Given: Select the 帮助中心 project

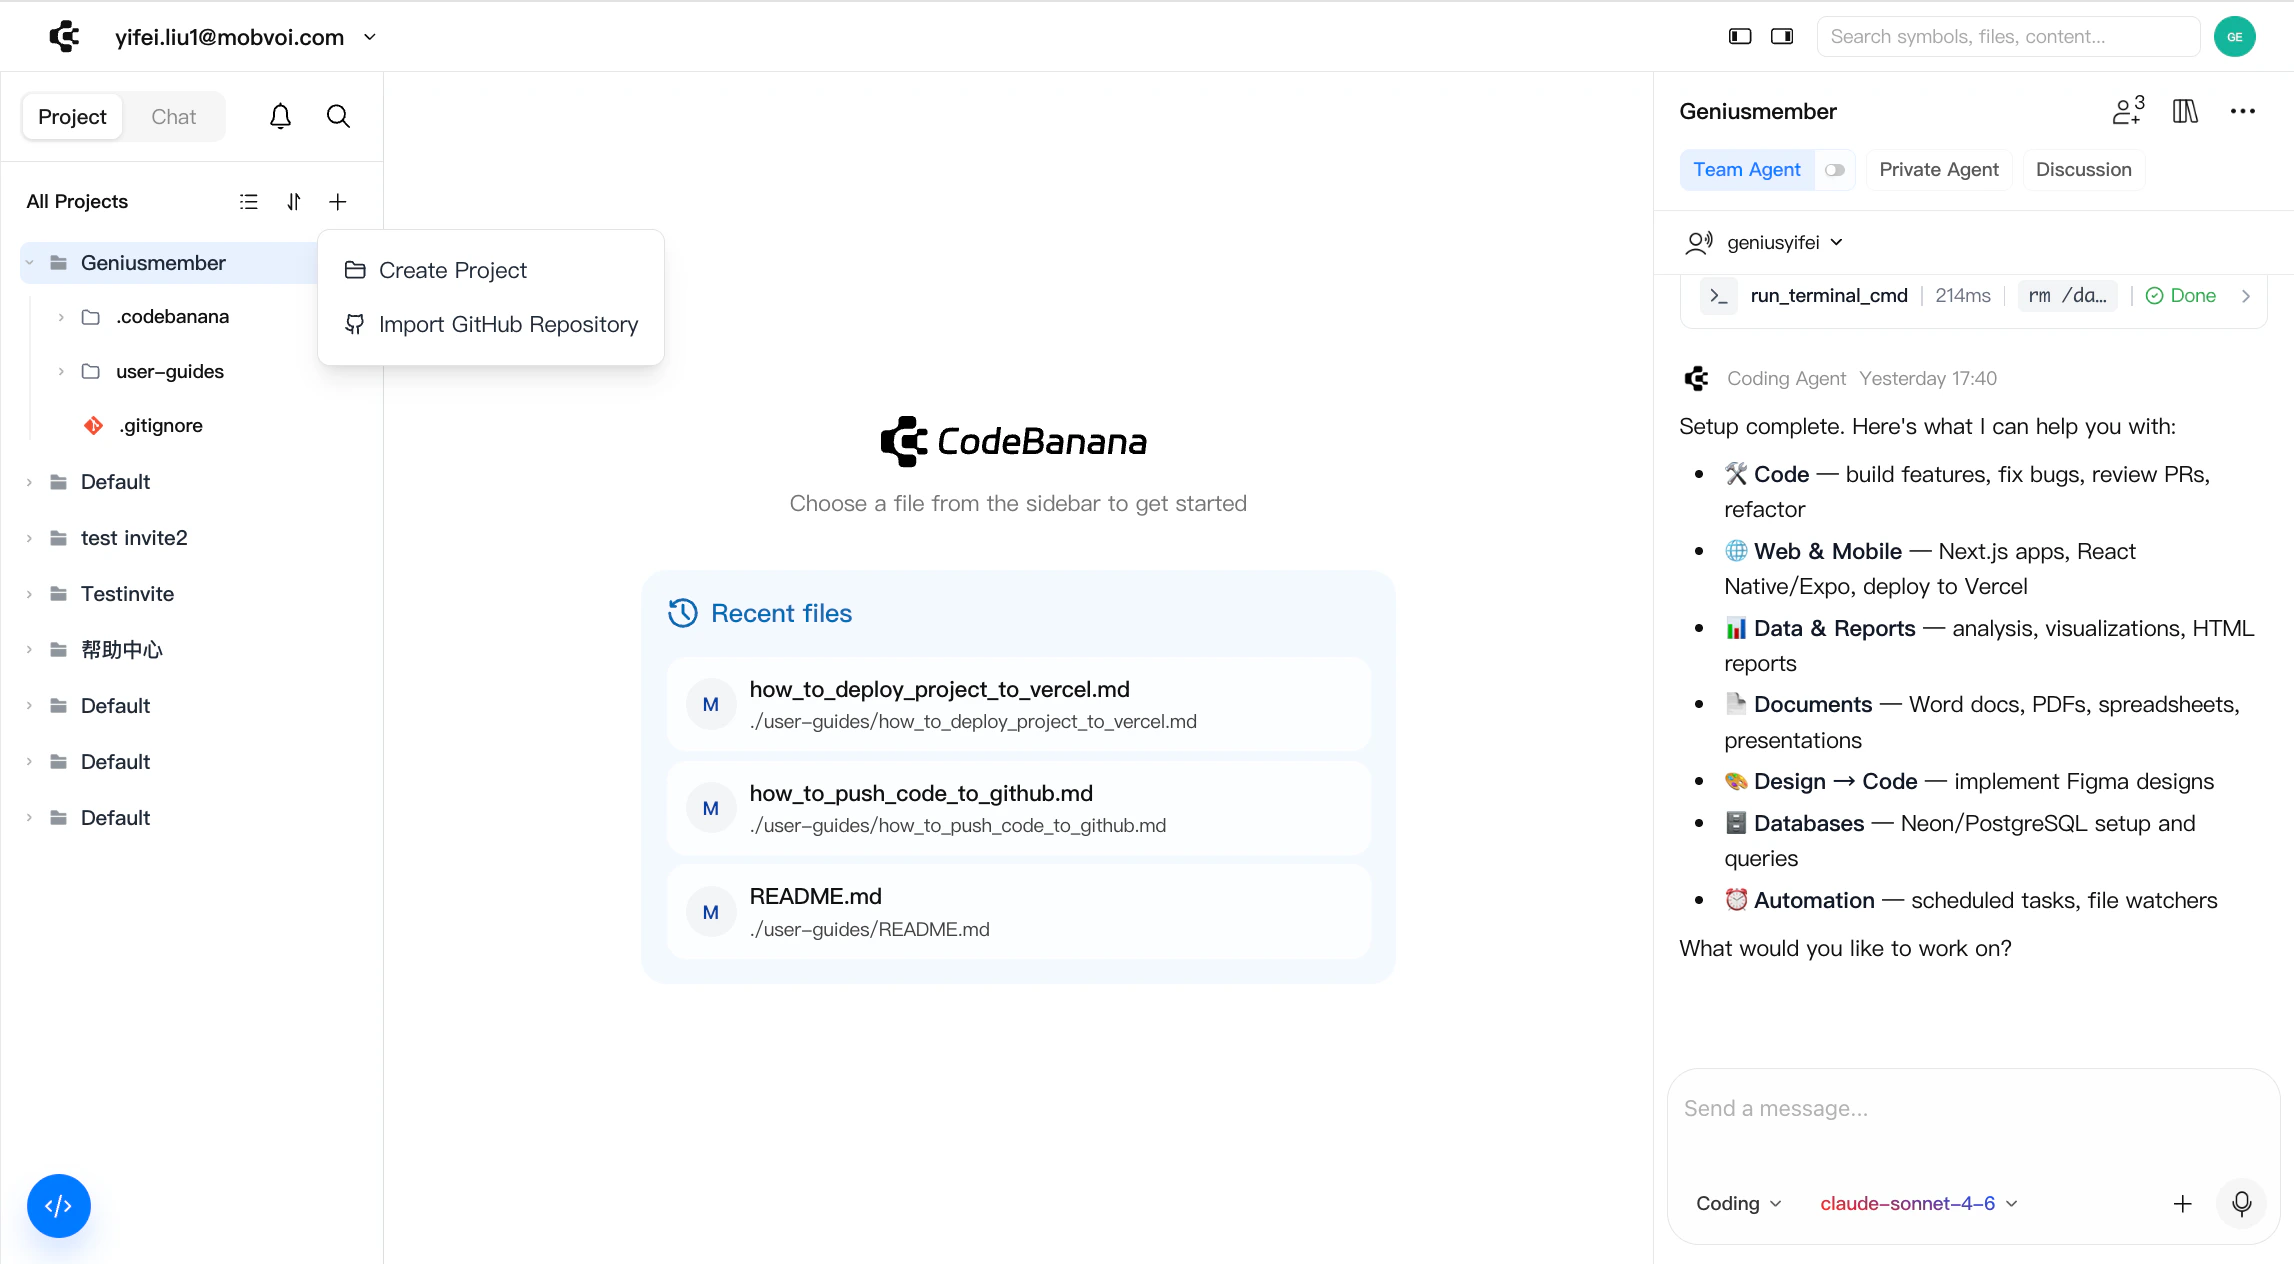Looking at the screenshot, I should click(122, 650).
